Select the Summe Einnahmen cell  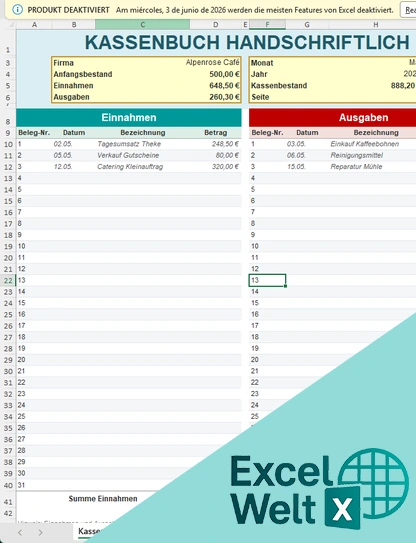[103, 499]
